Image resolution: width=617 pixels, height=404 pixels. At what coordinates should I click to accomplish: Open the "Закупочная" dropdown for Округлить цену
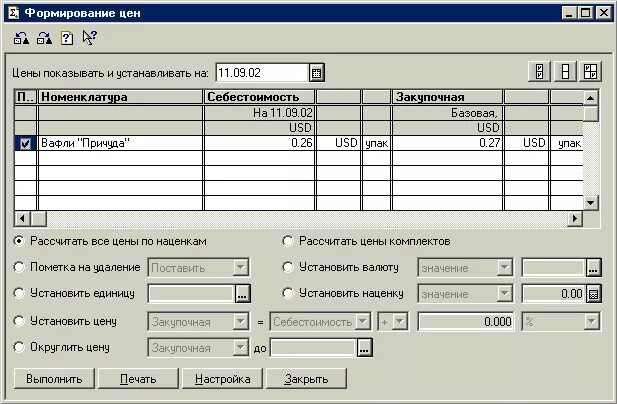[x=240, y=348]
